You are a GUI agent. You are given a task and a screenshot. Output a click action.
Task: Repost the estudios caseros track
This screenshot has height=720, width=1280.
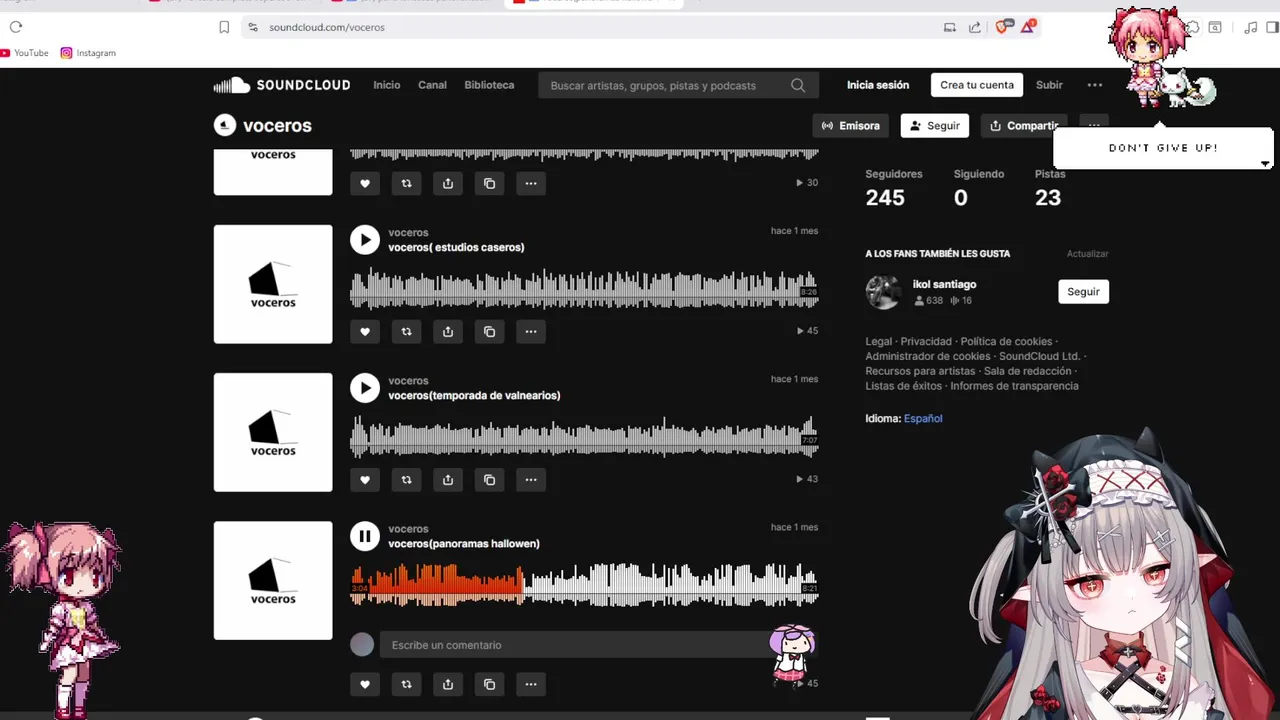click(406, 332)
